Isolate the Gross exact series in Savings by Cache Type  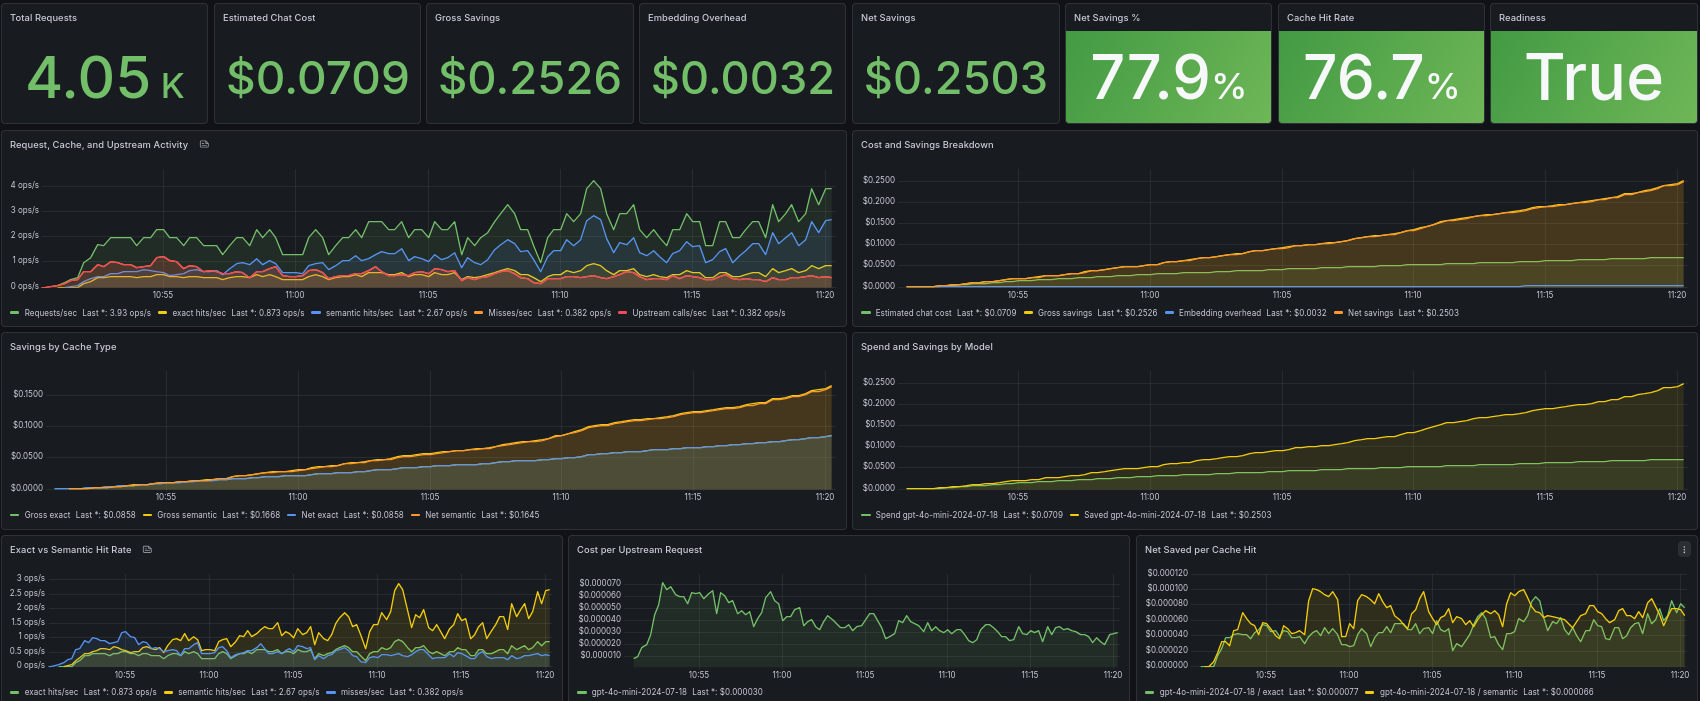pyautogui.click(x=47, y=515)
